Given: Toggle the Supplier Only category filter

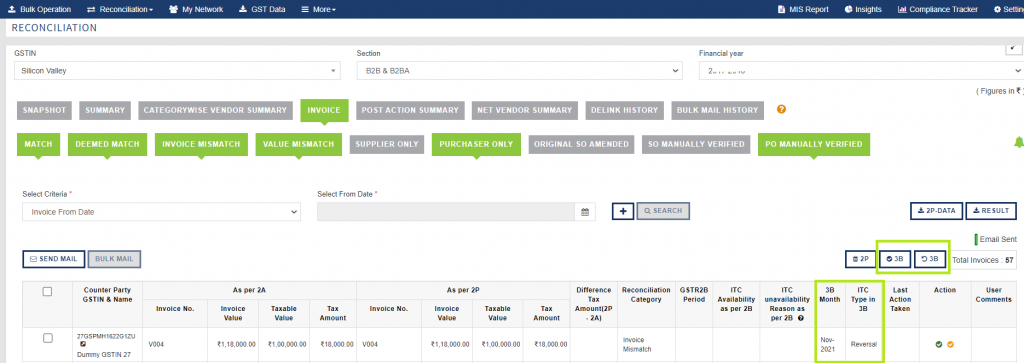Looking at the screenshot, I should pyautogui.click(x=387, y=144).
